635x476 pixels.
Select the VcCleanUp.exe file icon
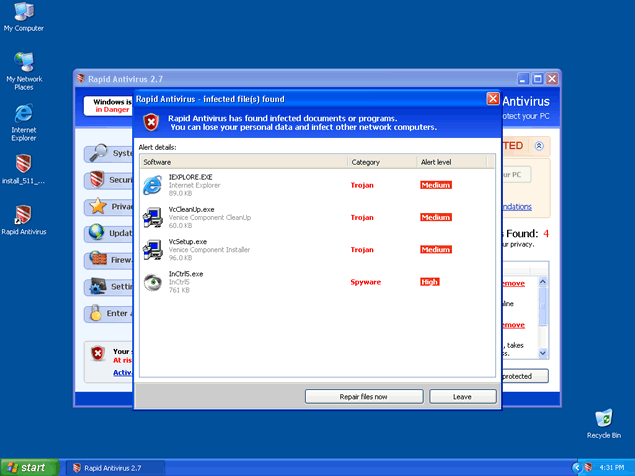coord(152,217)
